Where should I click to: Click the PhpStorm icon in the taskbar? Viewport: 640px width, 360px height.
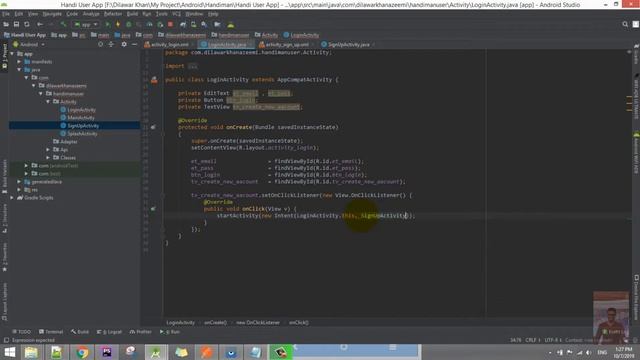click(x=107, y=352)
